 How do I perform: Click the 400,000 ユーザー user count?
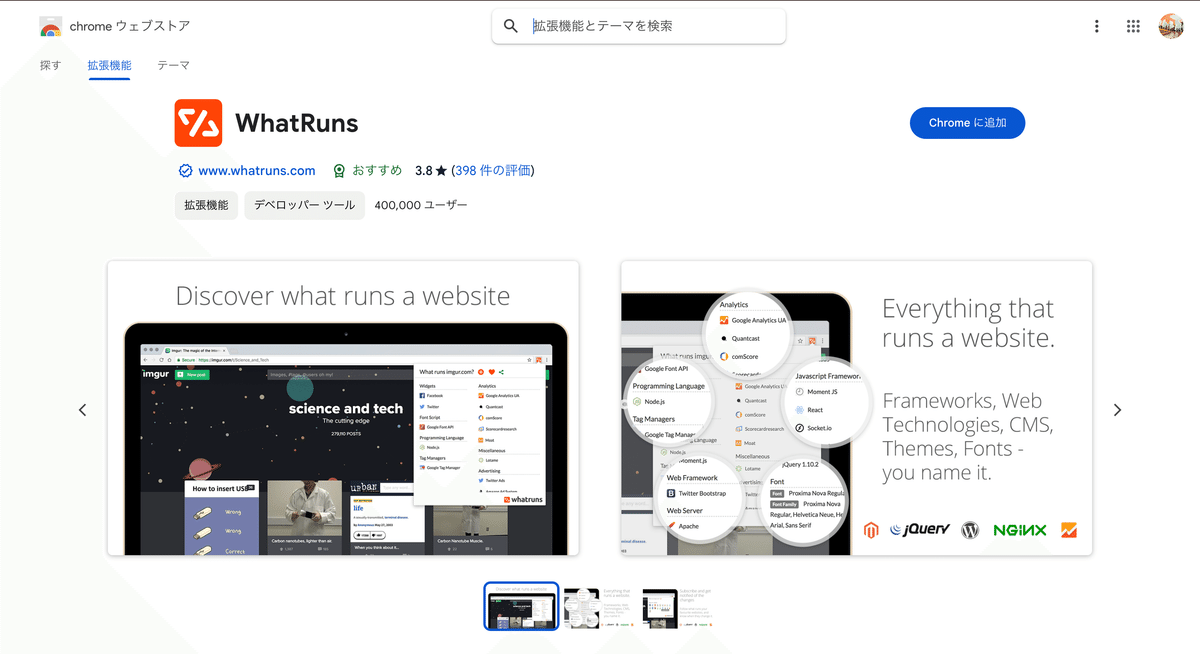(x=421, y=205)
